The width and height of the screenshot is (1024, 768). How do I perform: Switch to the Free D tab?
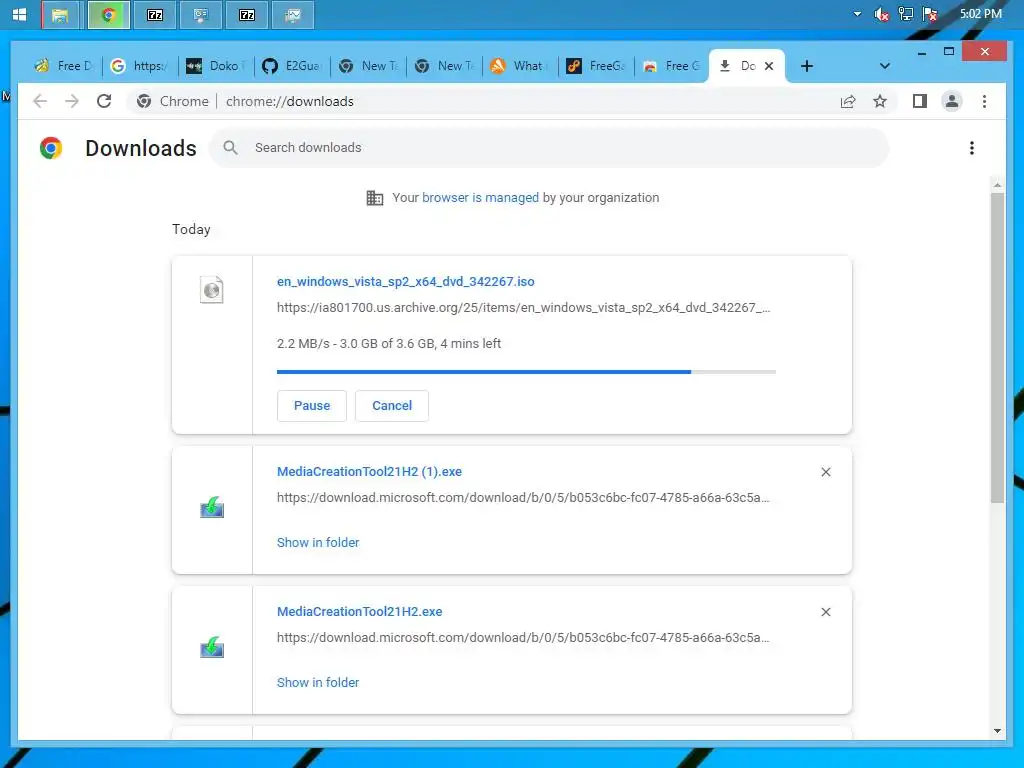64,66
